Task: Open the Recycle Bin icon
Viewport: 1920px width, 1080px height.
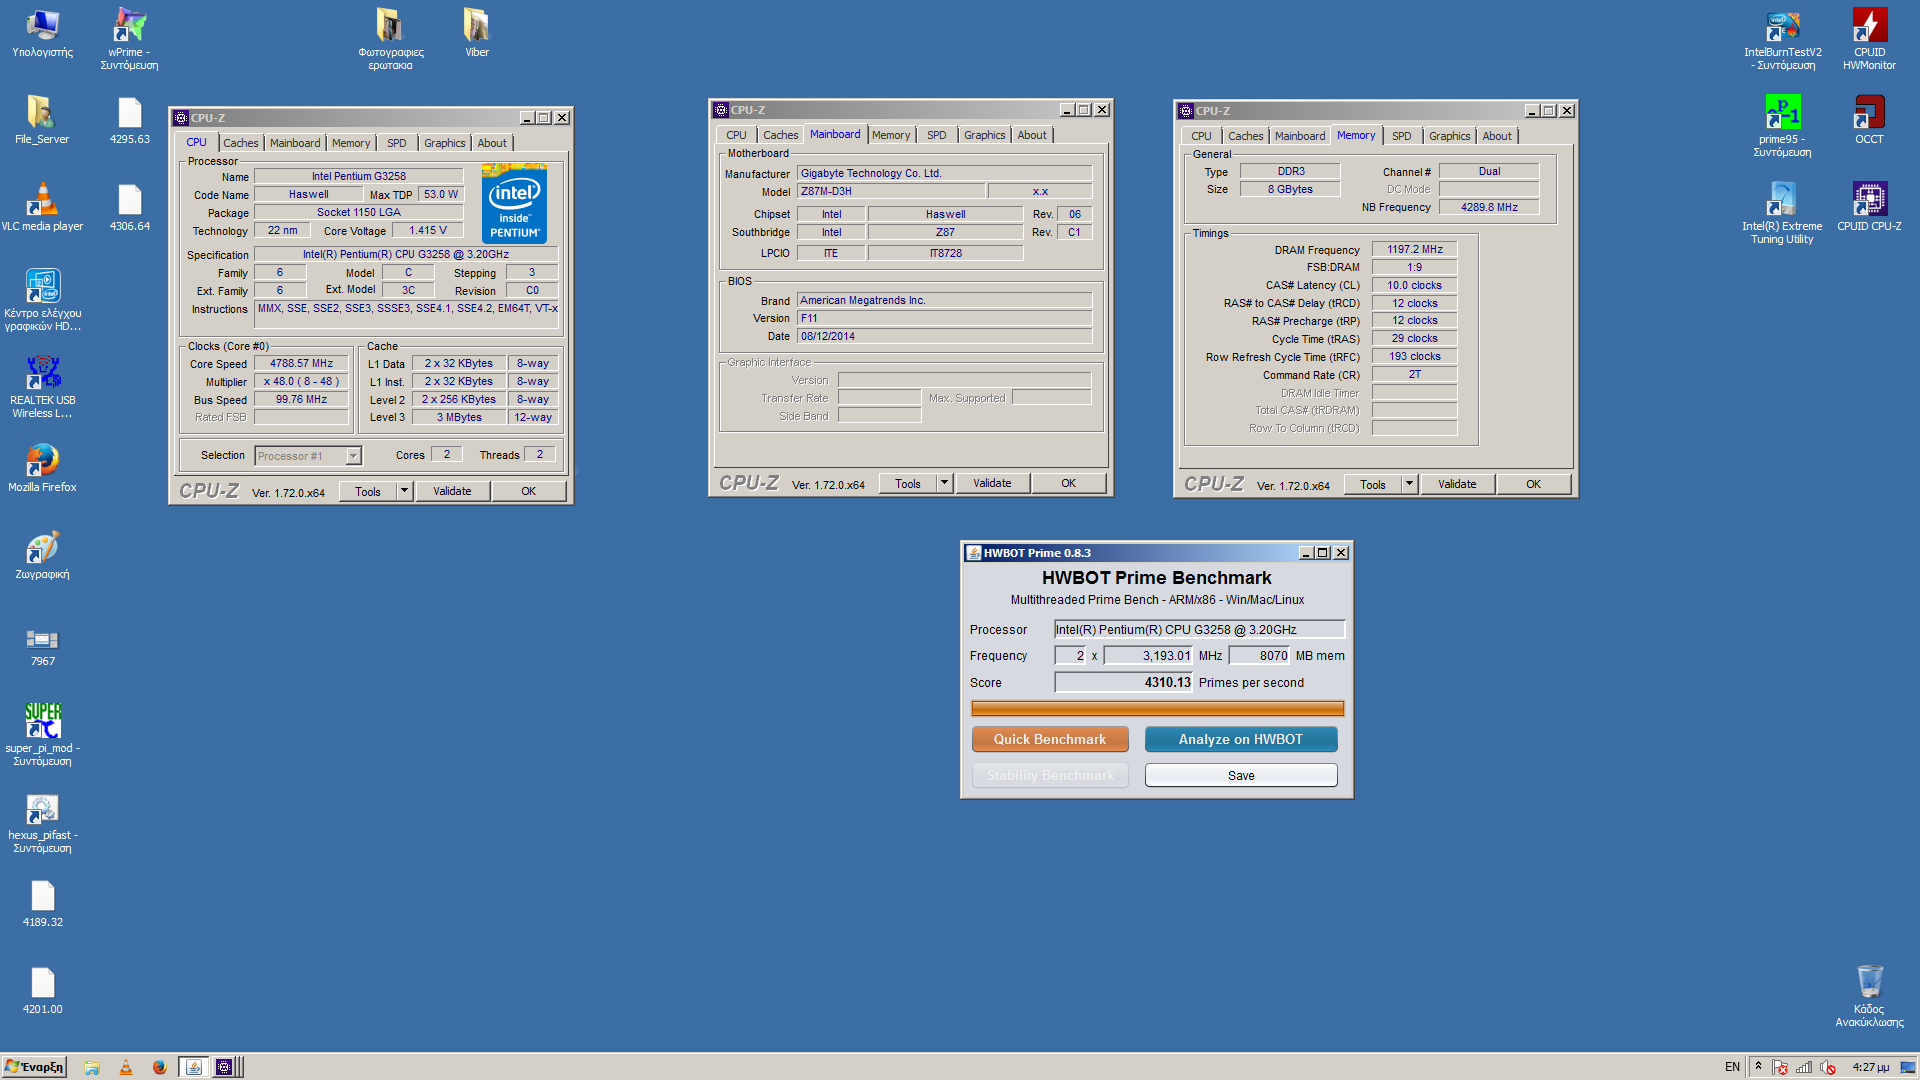Action: 1869,995
